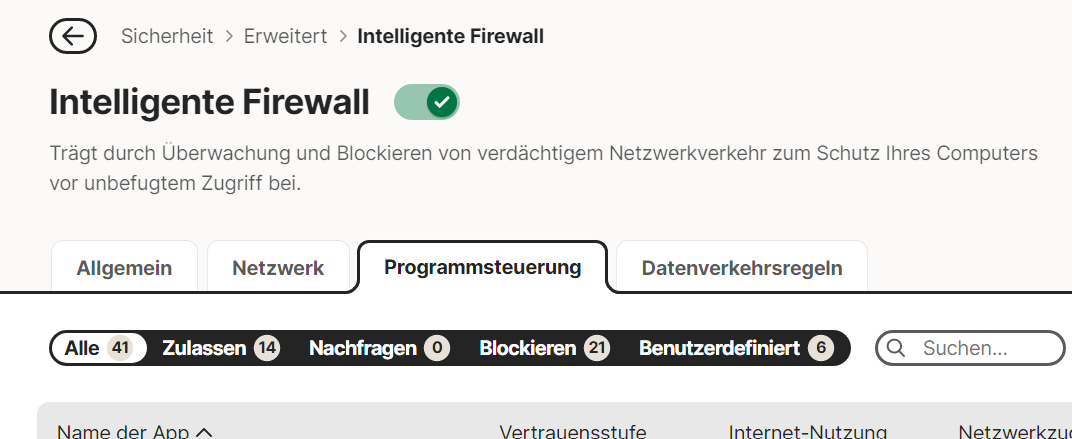Show Alle apps filter

click(98, 348)
